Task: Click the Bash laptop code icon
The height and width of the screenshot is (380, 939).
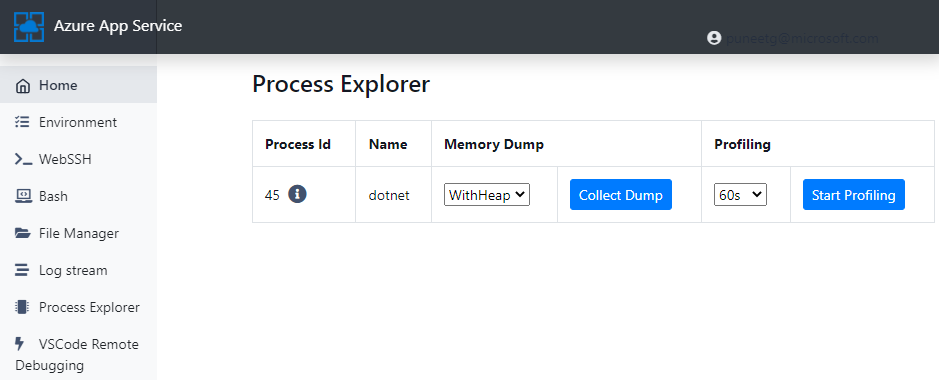Action: 22,196
